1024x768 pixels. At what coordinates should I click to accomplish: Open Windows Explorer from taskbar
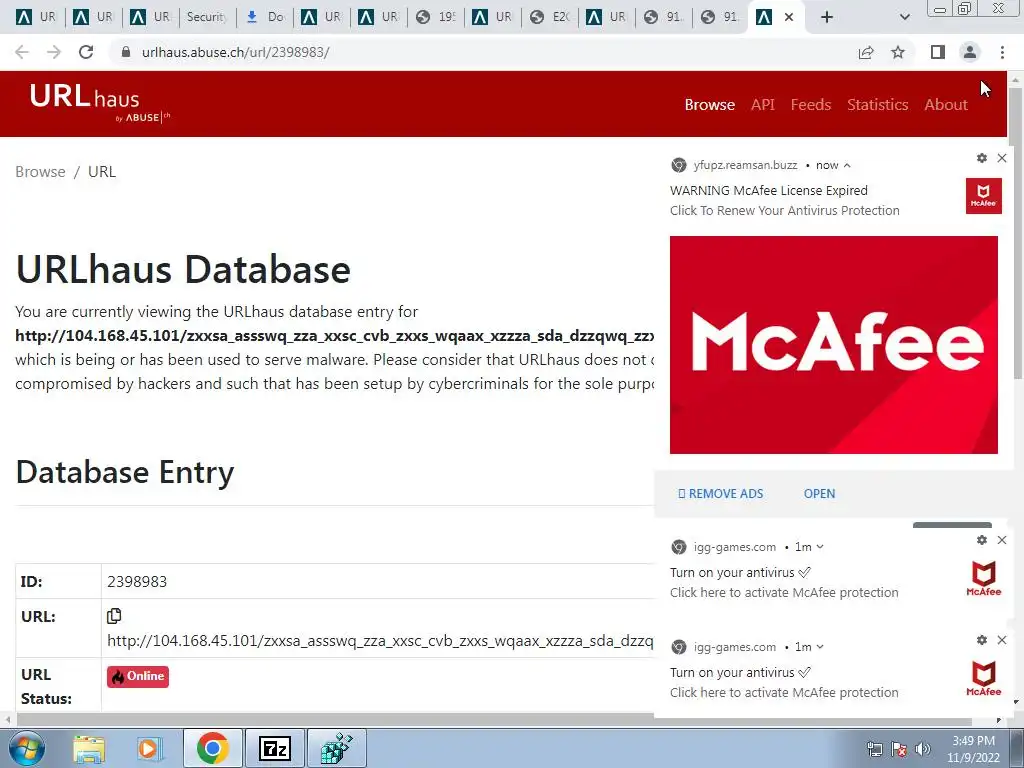coord(89,748)
